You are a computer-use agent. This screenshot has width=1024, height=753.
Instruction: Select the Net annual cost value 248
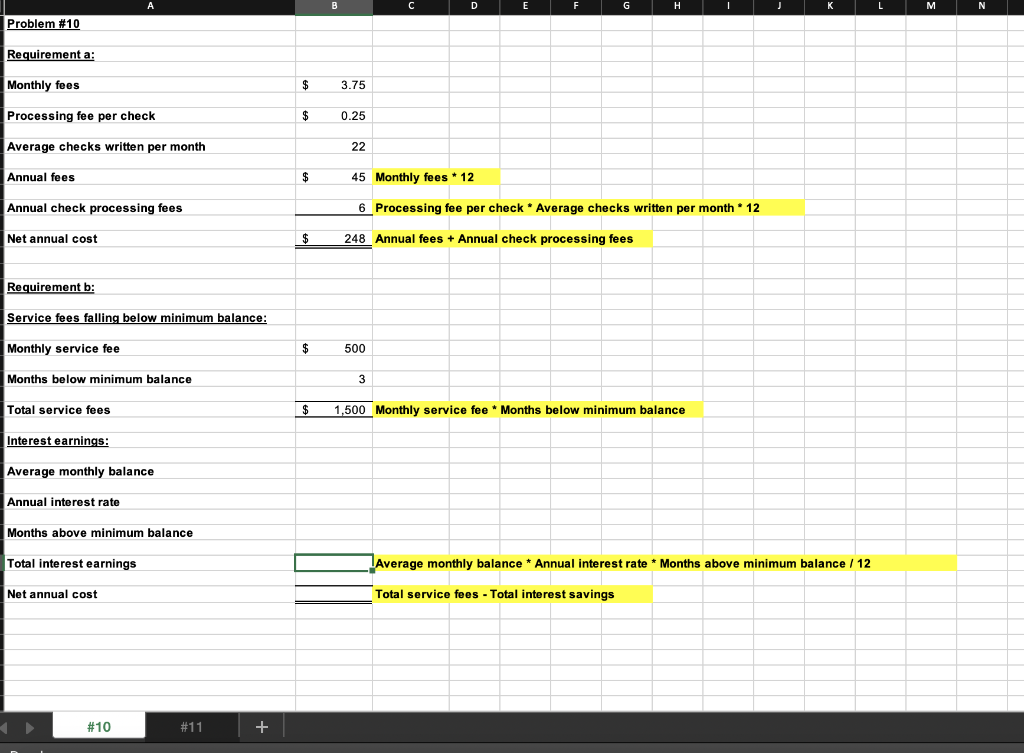tap(334, 238)
